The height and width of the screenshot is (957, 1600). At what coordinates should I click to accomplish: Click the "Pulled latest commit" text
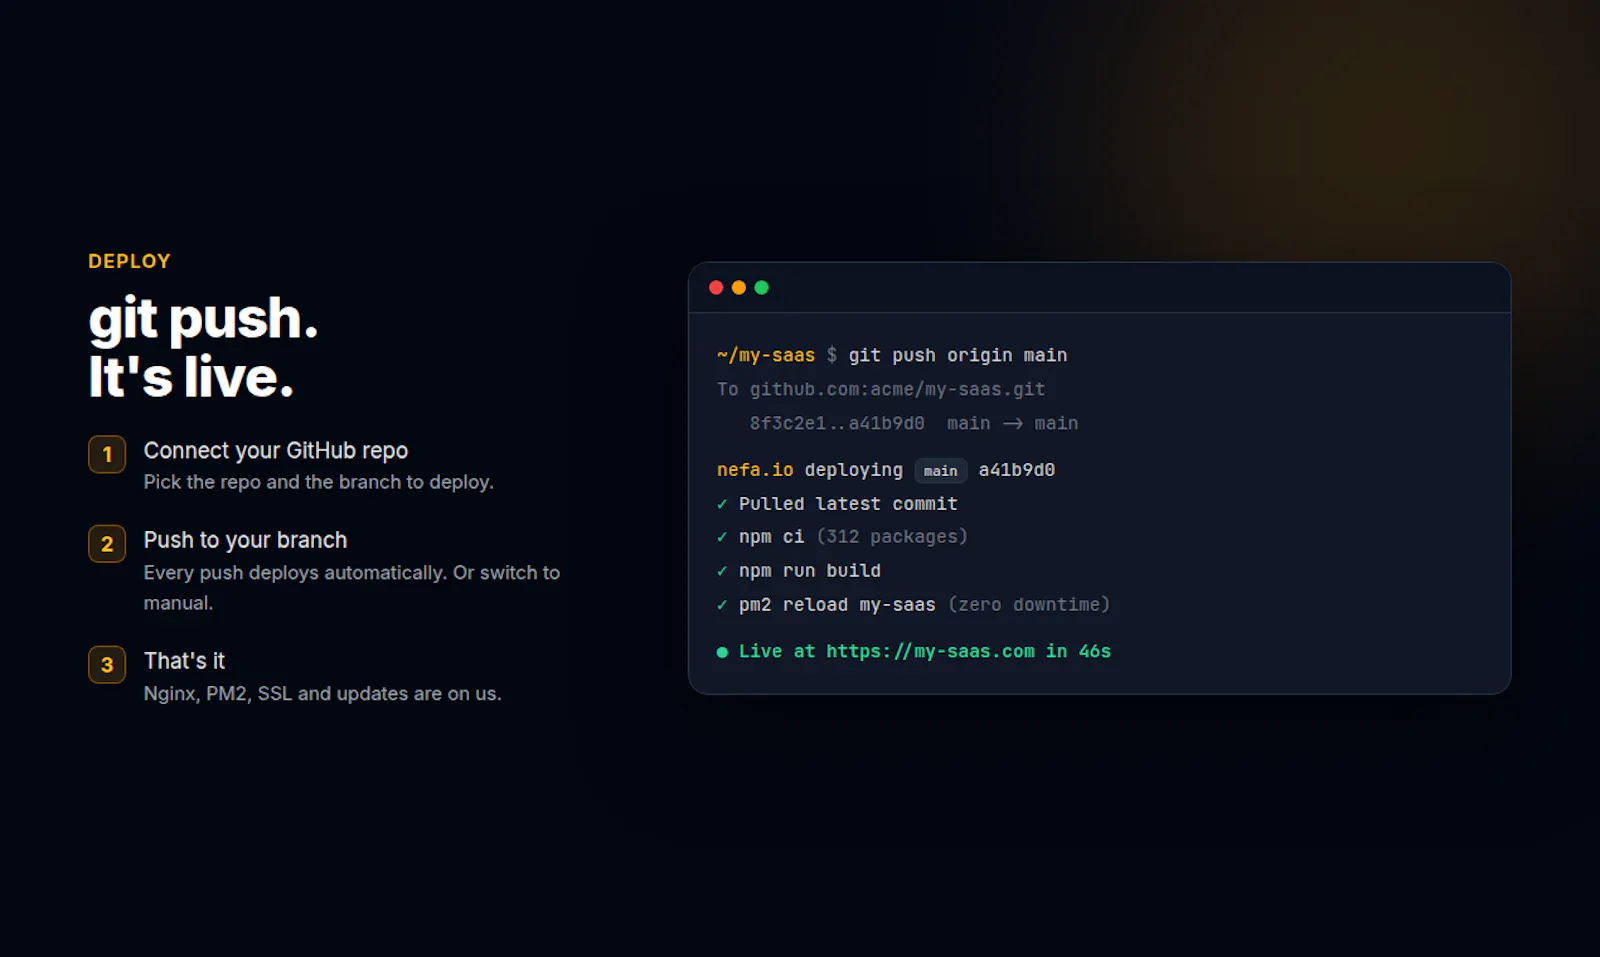tap(848, 504)
